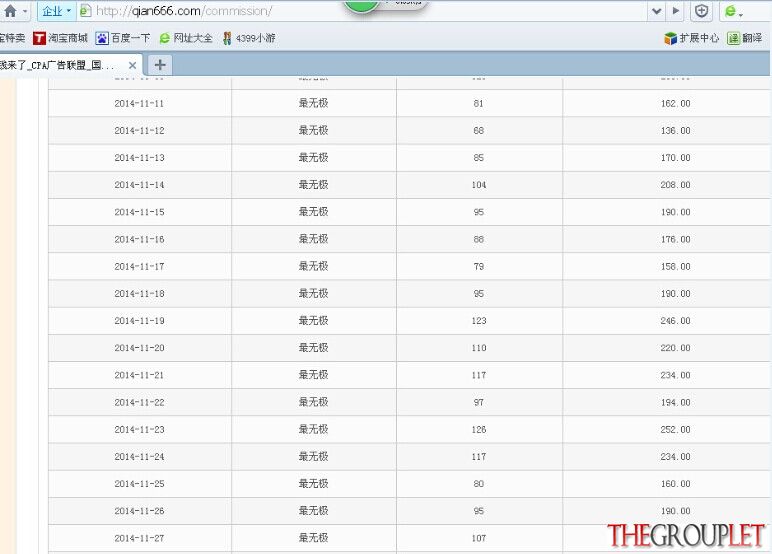772x554 pixels.
Task: Open the 网址大全 bookmark
Action: [186, 38]
